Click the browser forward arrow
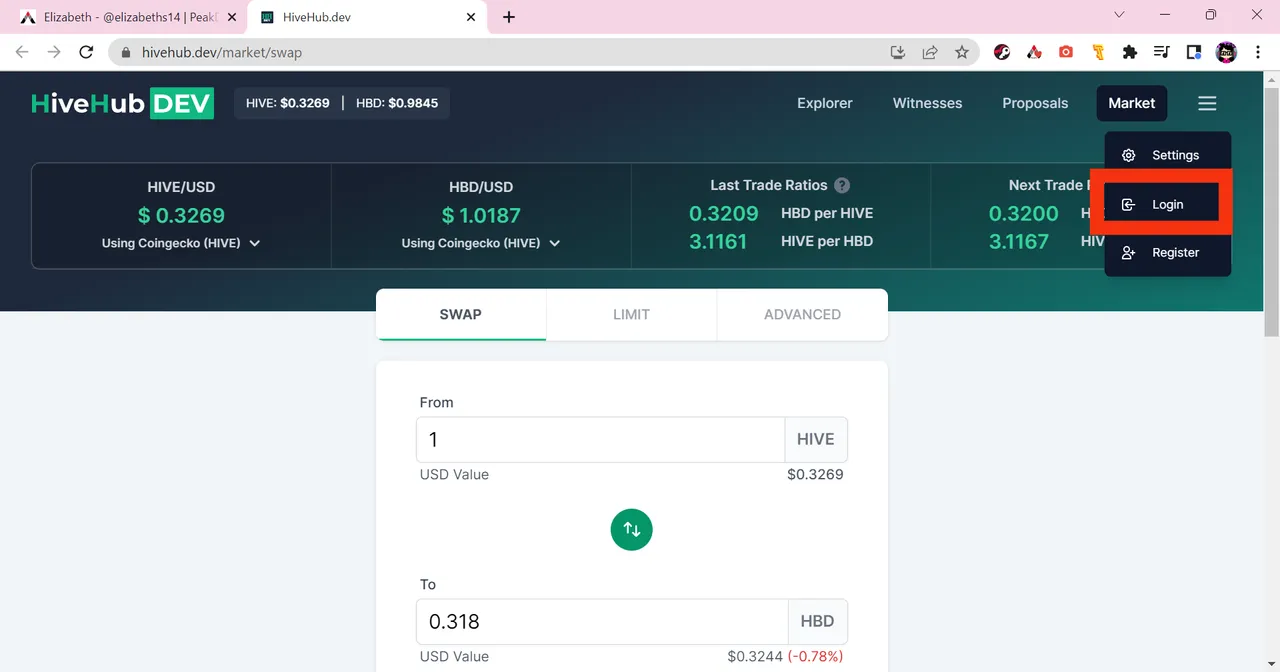This screenshot has width=1280, height=672. (54, 52)
